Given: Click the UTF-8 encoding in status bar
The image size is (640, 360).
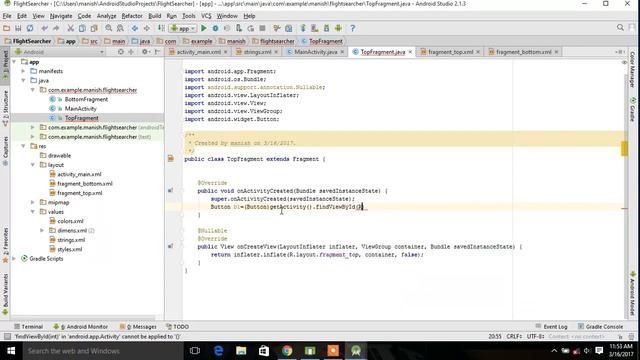Looking at the screenshot, I should tap(536, 336).
